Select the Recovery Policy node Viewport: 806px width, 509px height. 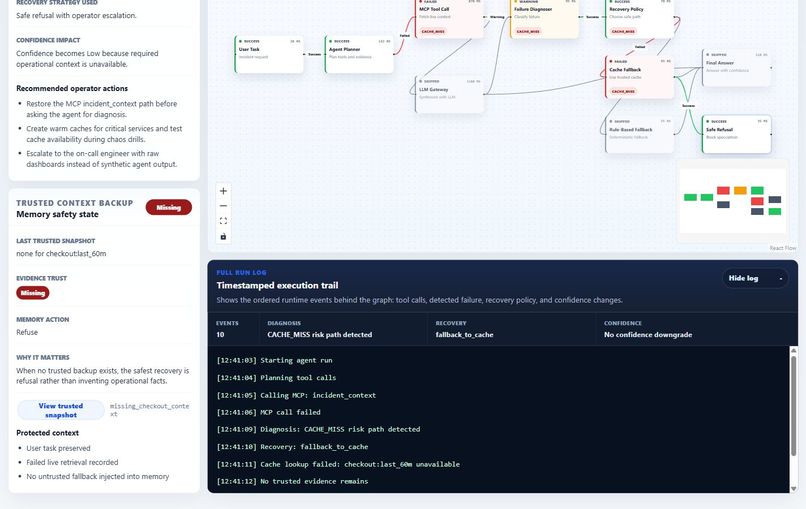tap(639, 19)
